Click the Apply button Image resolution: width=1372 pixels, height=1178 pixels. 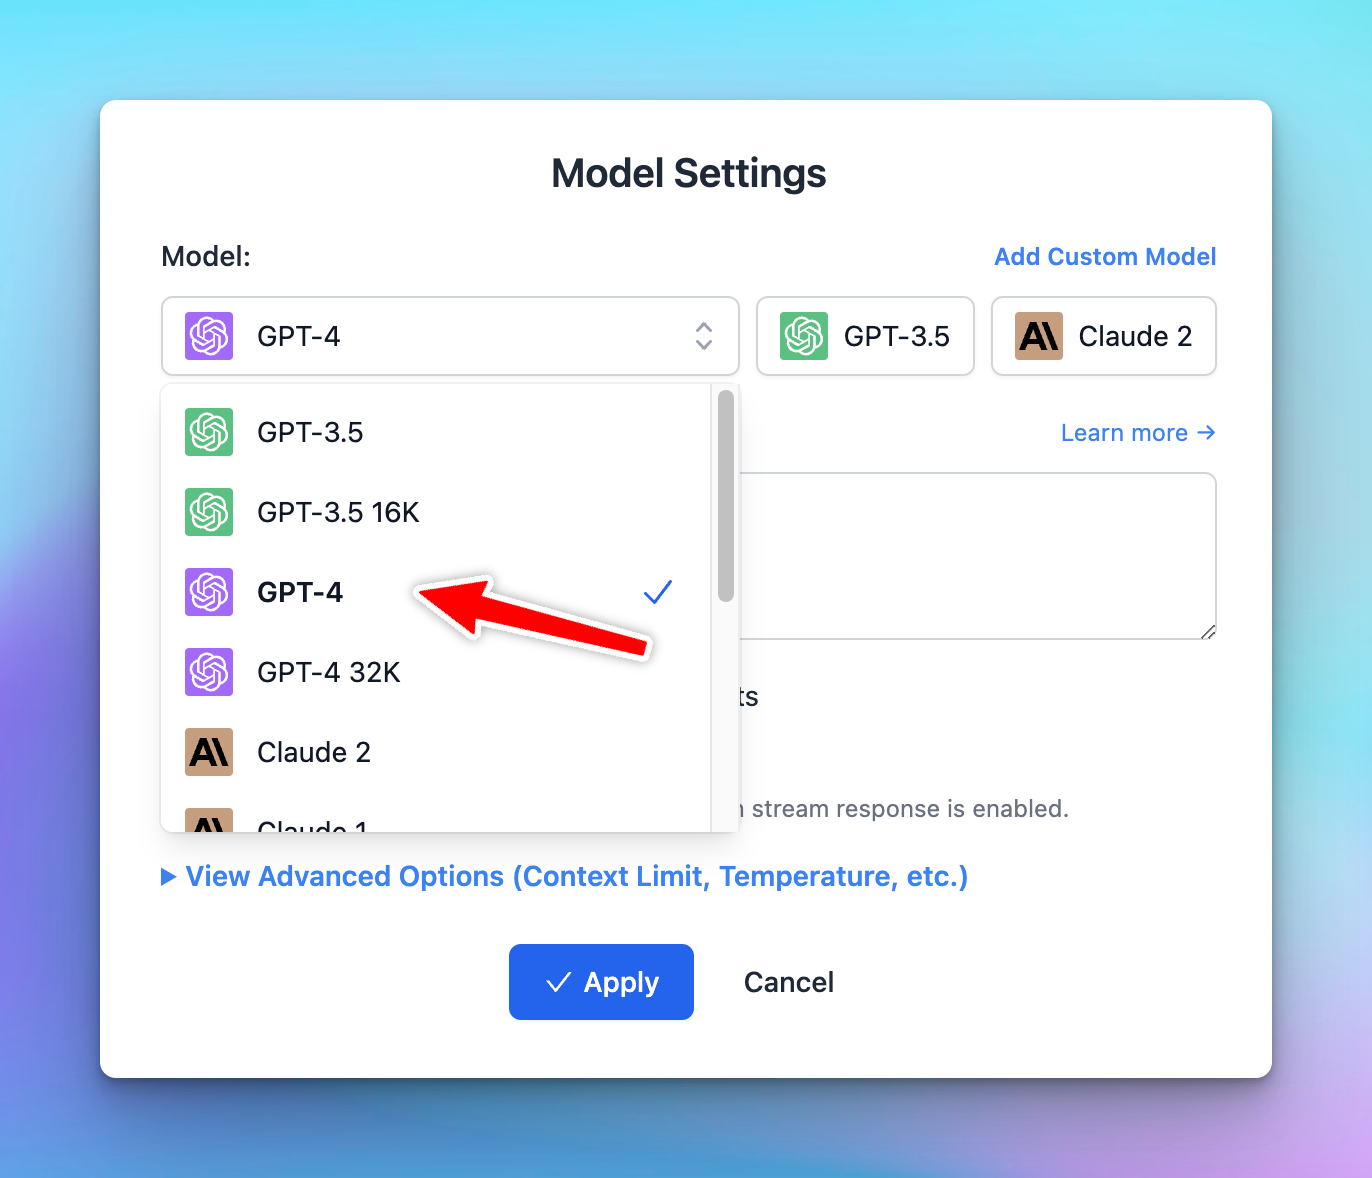click(x=601, y=982)
